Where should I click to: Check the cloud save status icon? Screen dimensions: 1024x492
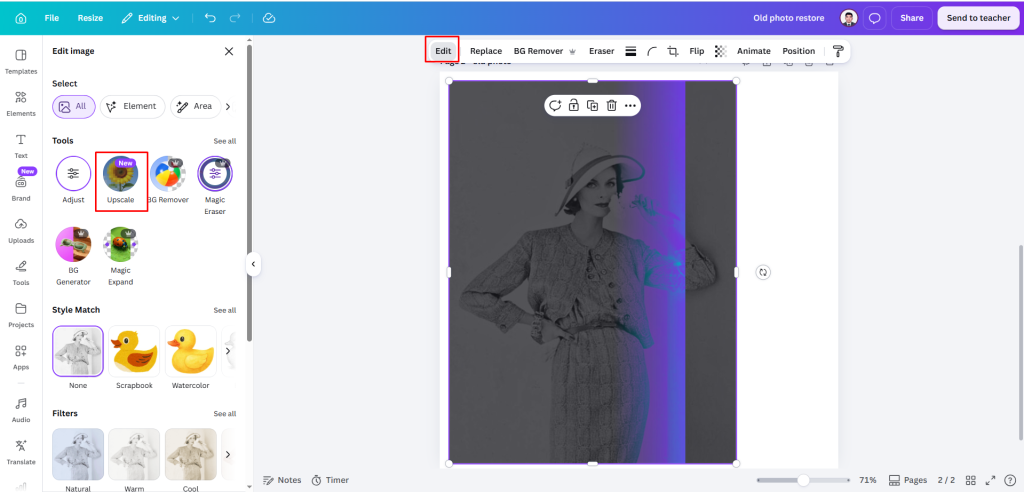[x=269, y=18]
